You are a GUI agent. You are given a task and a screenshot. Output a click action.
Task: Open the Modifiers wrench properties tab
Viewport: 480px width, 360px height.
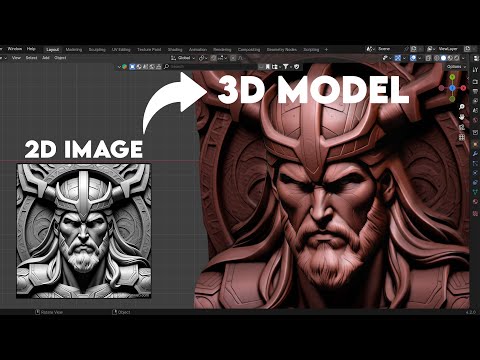(x=475, y=154)
